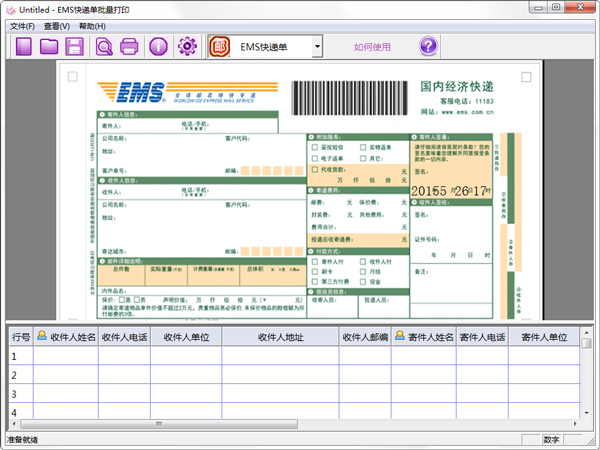Image resolution: width=600 pixels, height=450 pixels.
Task: Click the table's scroll right arrow
Action: [575, 424]
